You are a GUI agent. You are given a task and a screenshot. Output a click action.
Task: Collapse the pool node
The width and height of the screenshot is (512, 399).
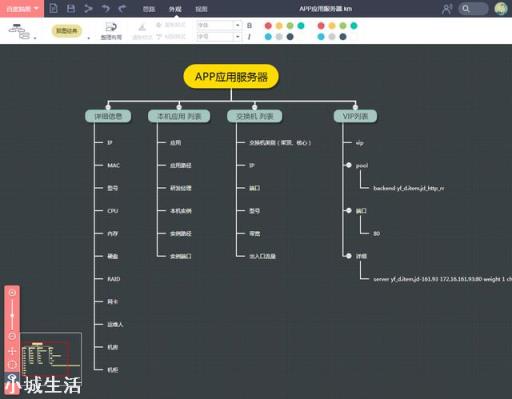click(x=349, y=165)
